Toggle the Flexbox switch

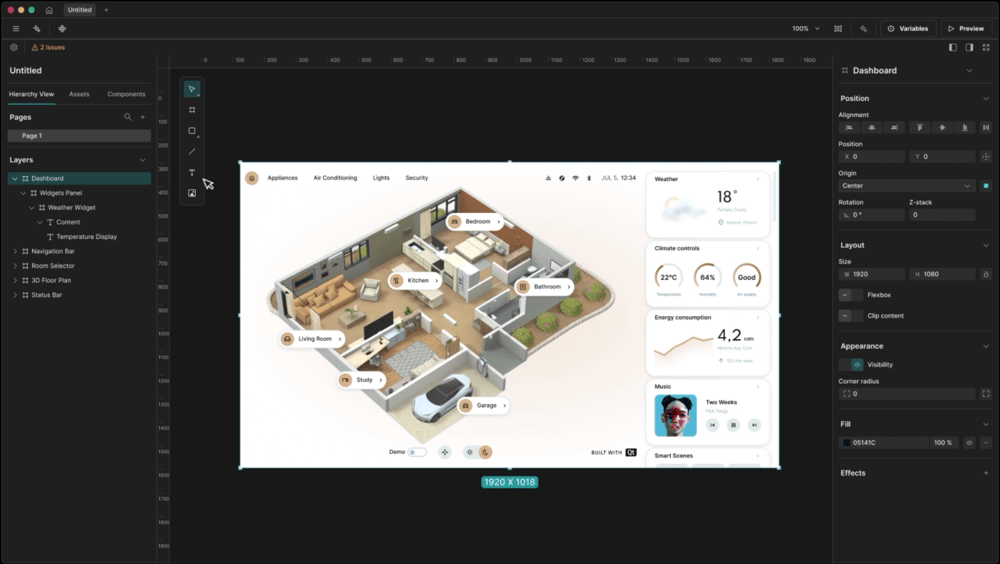tap(851, 295)
